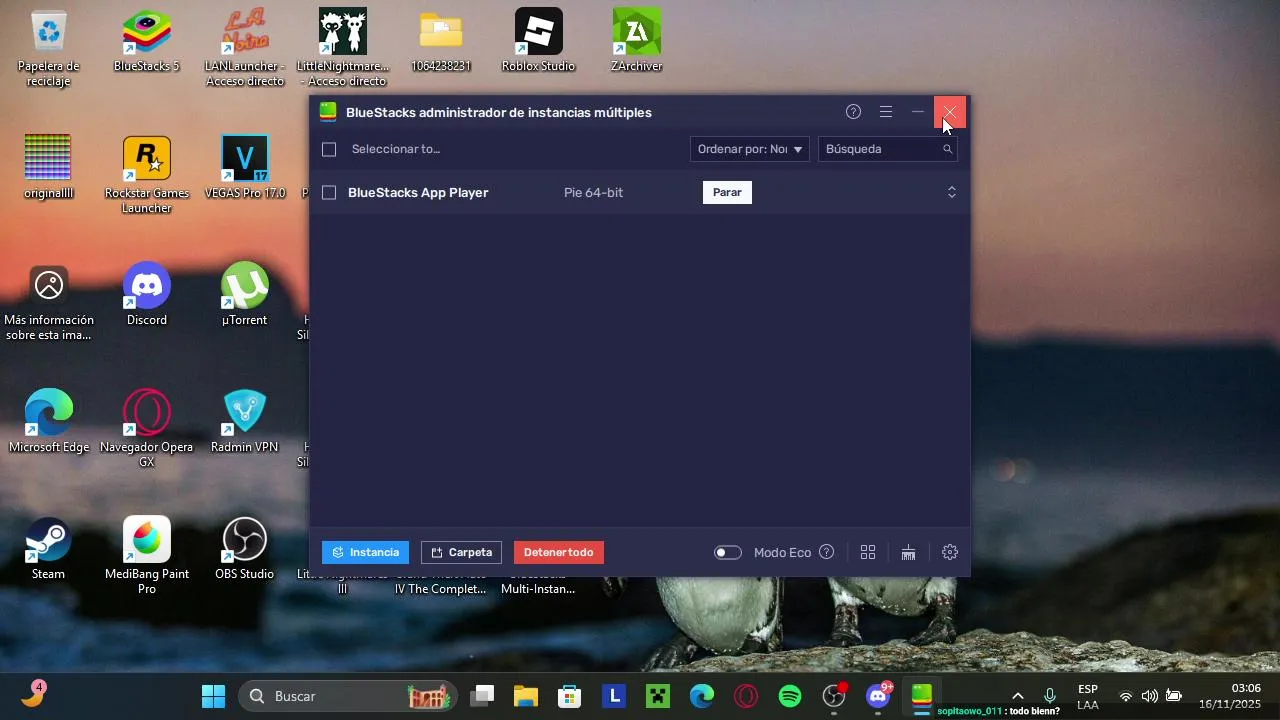Open the Windows Start menu
Viewport: 1280px width, 720px height.
point(213,696)
